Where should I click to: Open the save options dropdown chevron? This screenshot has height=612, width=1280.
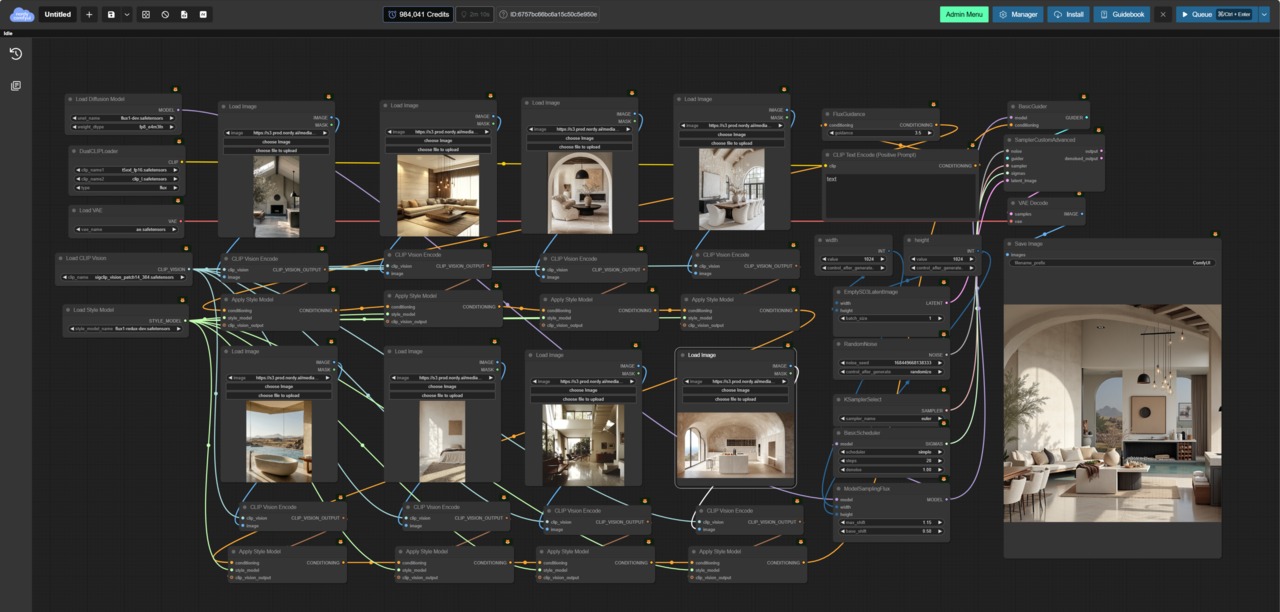127,15
